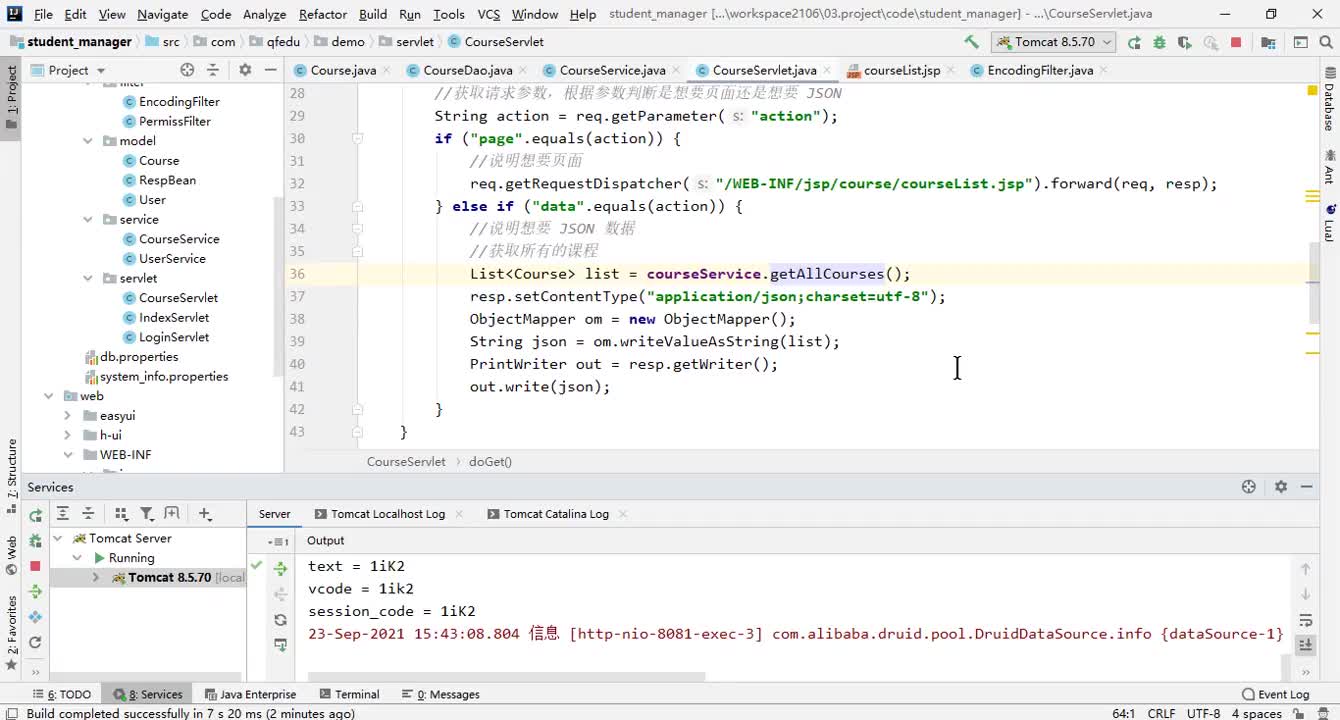The image size is (1340, 720).
Task: Open Services panel settings gear
Action: [x=1280, y=487]
